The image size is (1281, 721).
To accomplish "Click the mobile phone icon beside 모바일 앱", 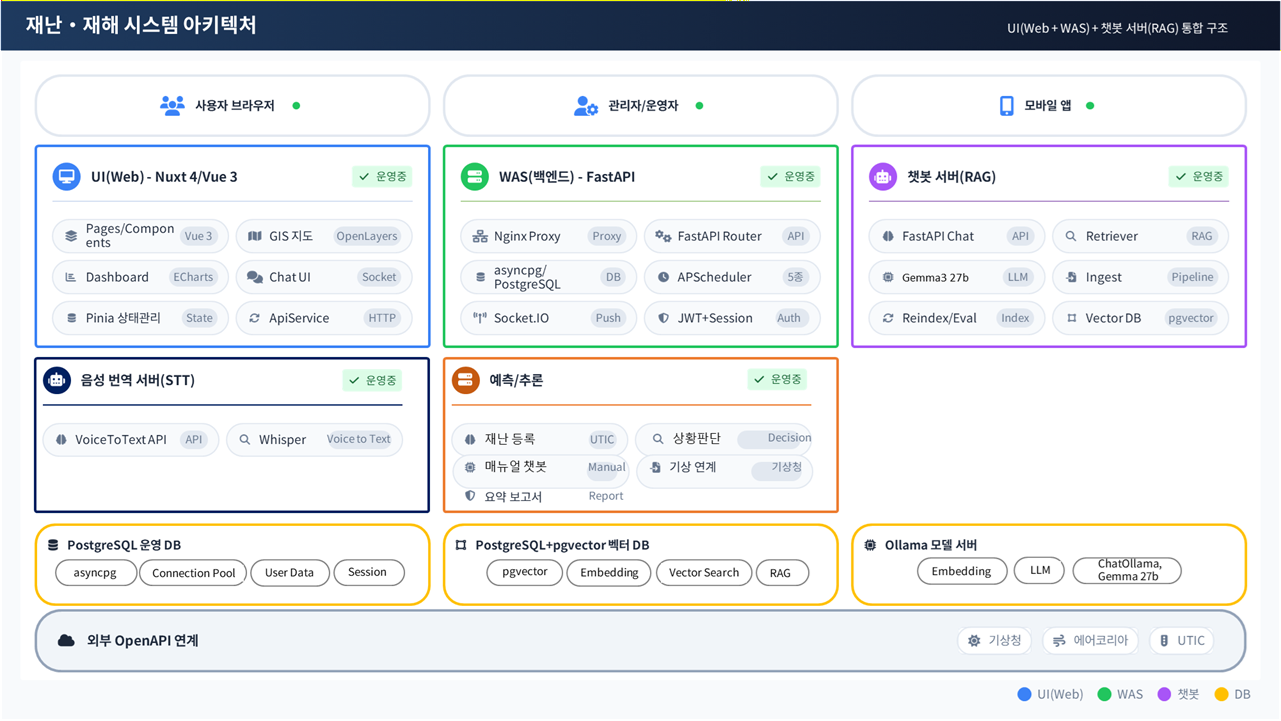I will (x=1007, y=106).
